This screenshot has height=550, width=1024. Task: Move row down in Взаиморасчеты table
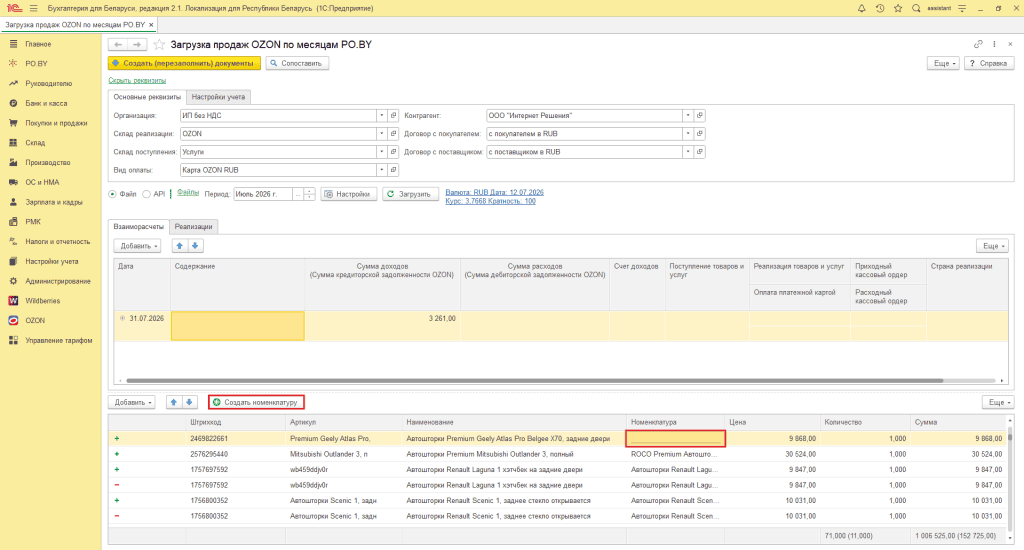pos(195,246)
